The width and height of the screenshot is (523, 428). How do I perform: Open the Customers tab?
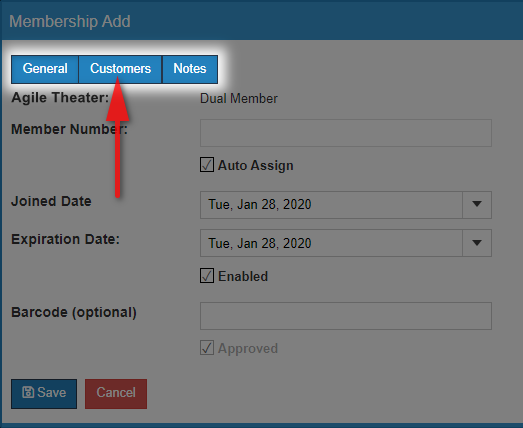(120, 69)
